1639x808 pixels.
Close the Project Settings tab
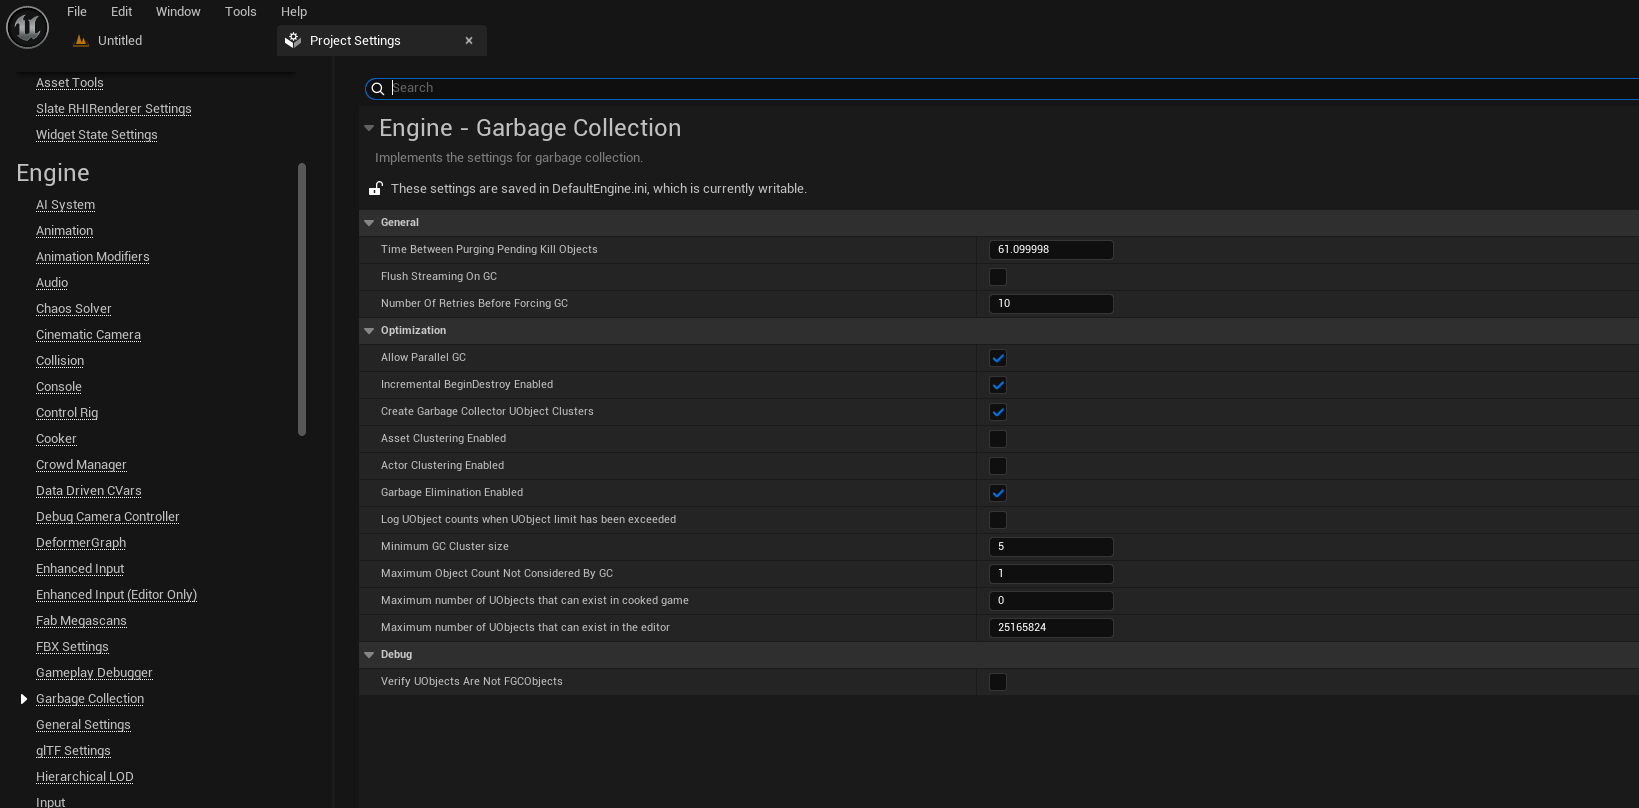[469, 41]
